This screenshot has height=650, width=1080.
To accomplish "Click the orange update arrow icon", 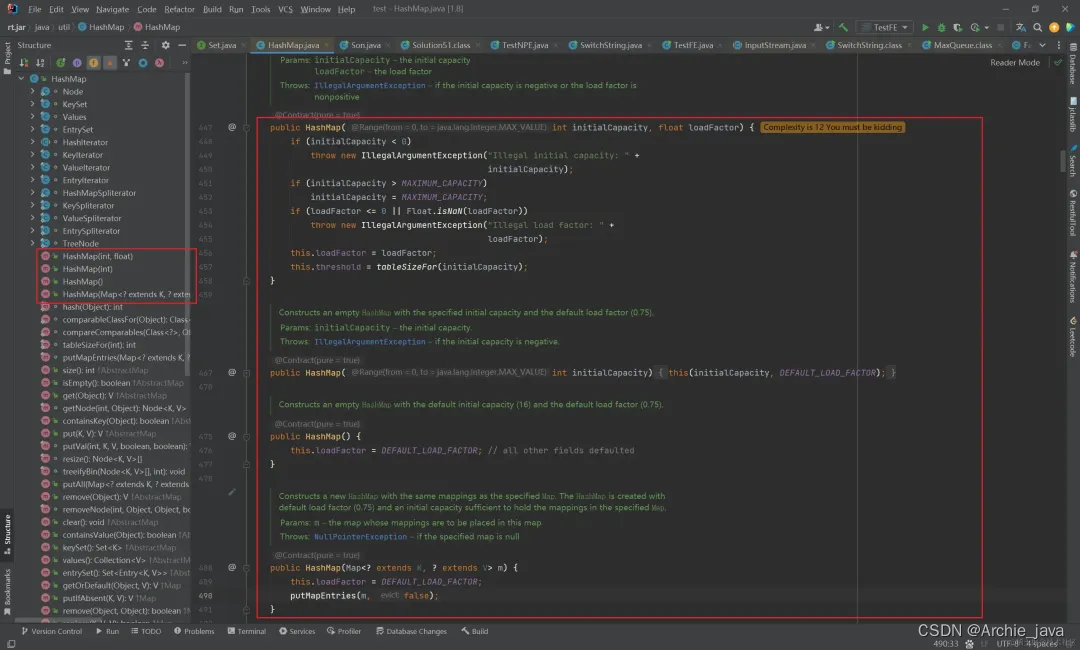I will pyautogui.click(x=1054, y=28).
